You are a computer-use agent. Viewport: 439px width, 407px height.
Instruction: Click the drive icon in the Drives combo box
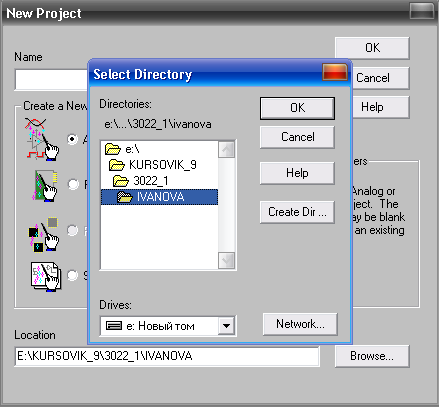[x=114, y=325]
